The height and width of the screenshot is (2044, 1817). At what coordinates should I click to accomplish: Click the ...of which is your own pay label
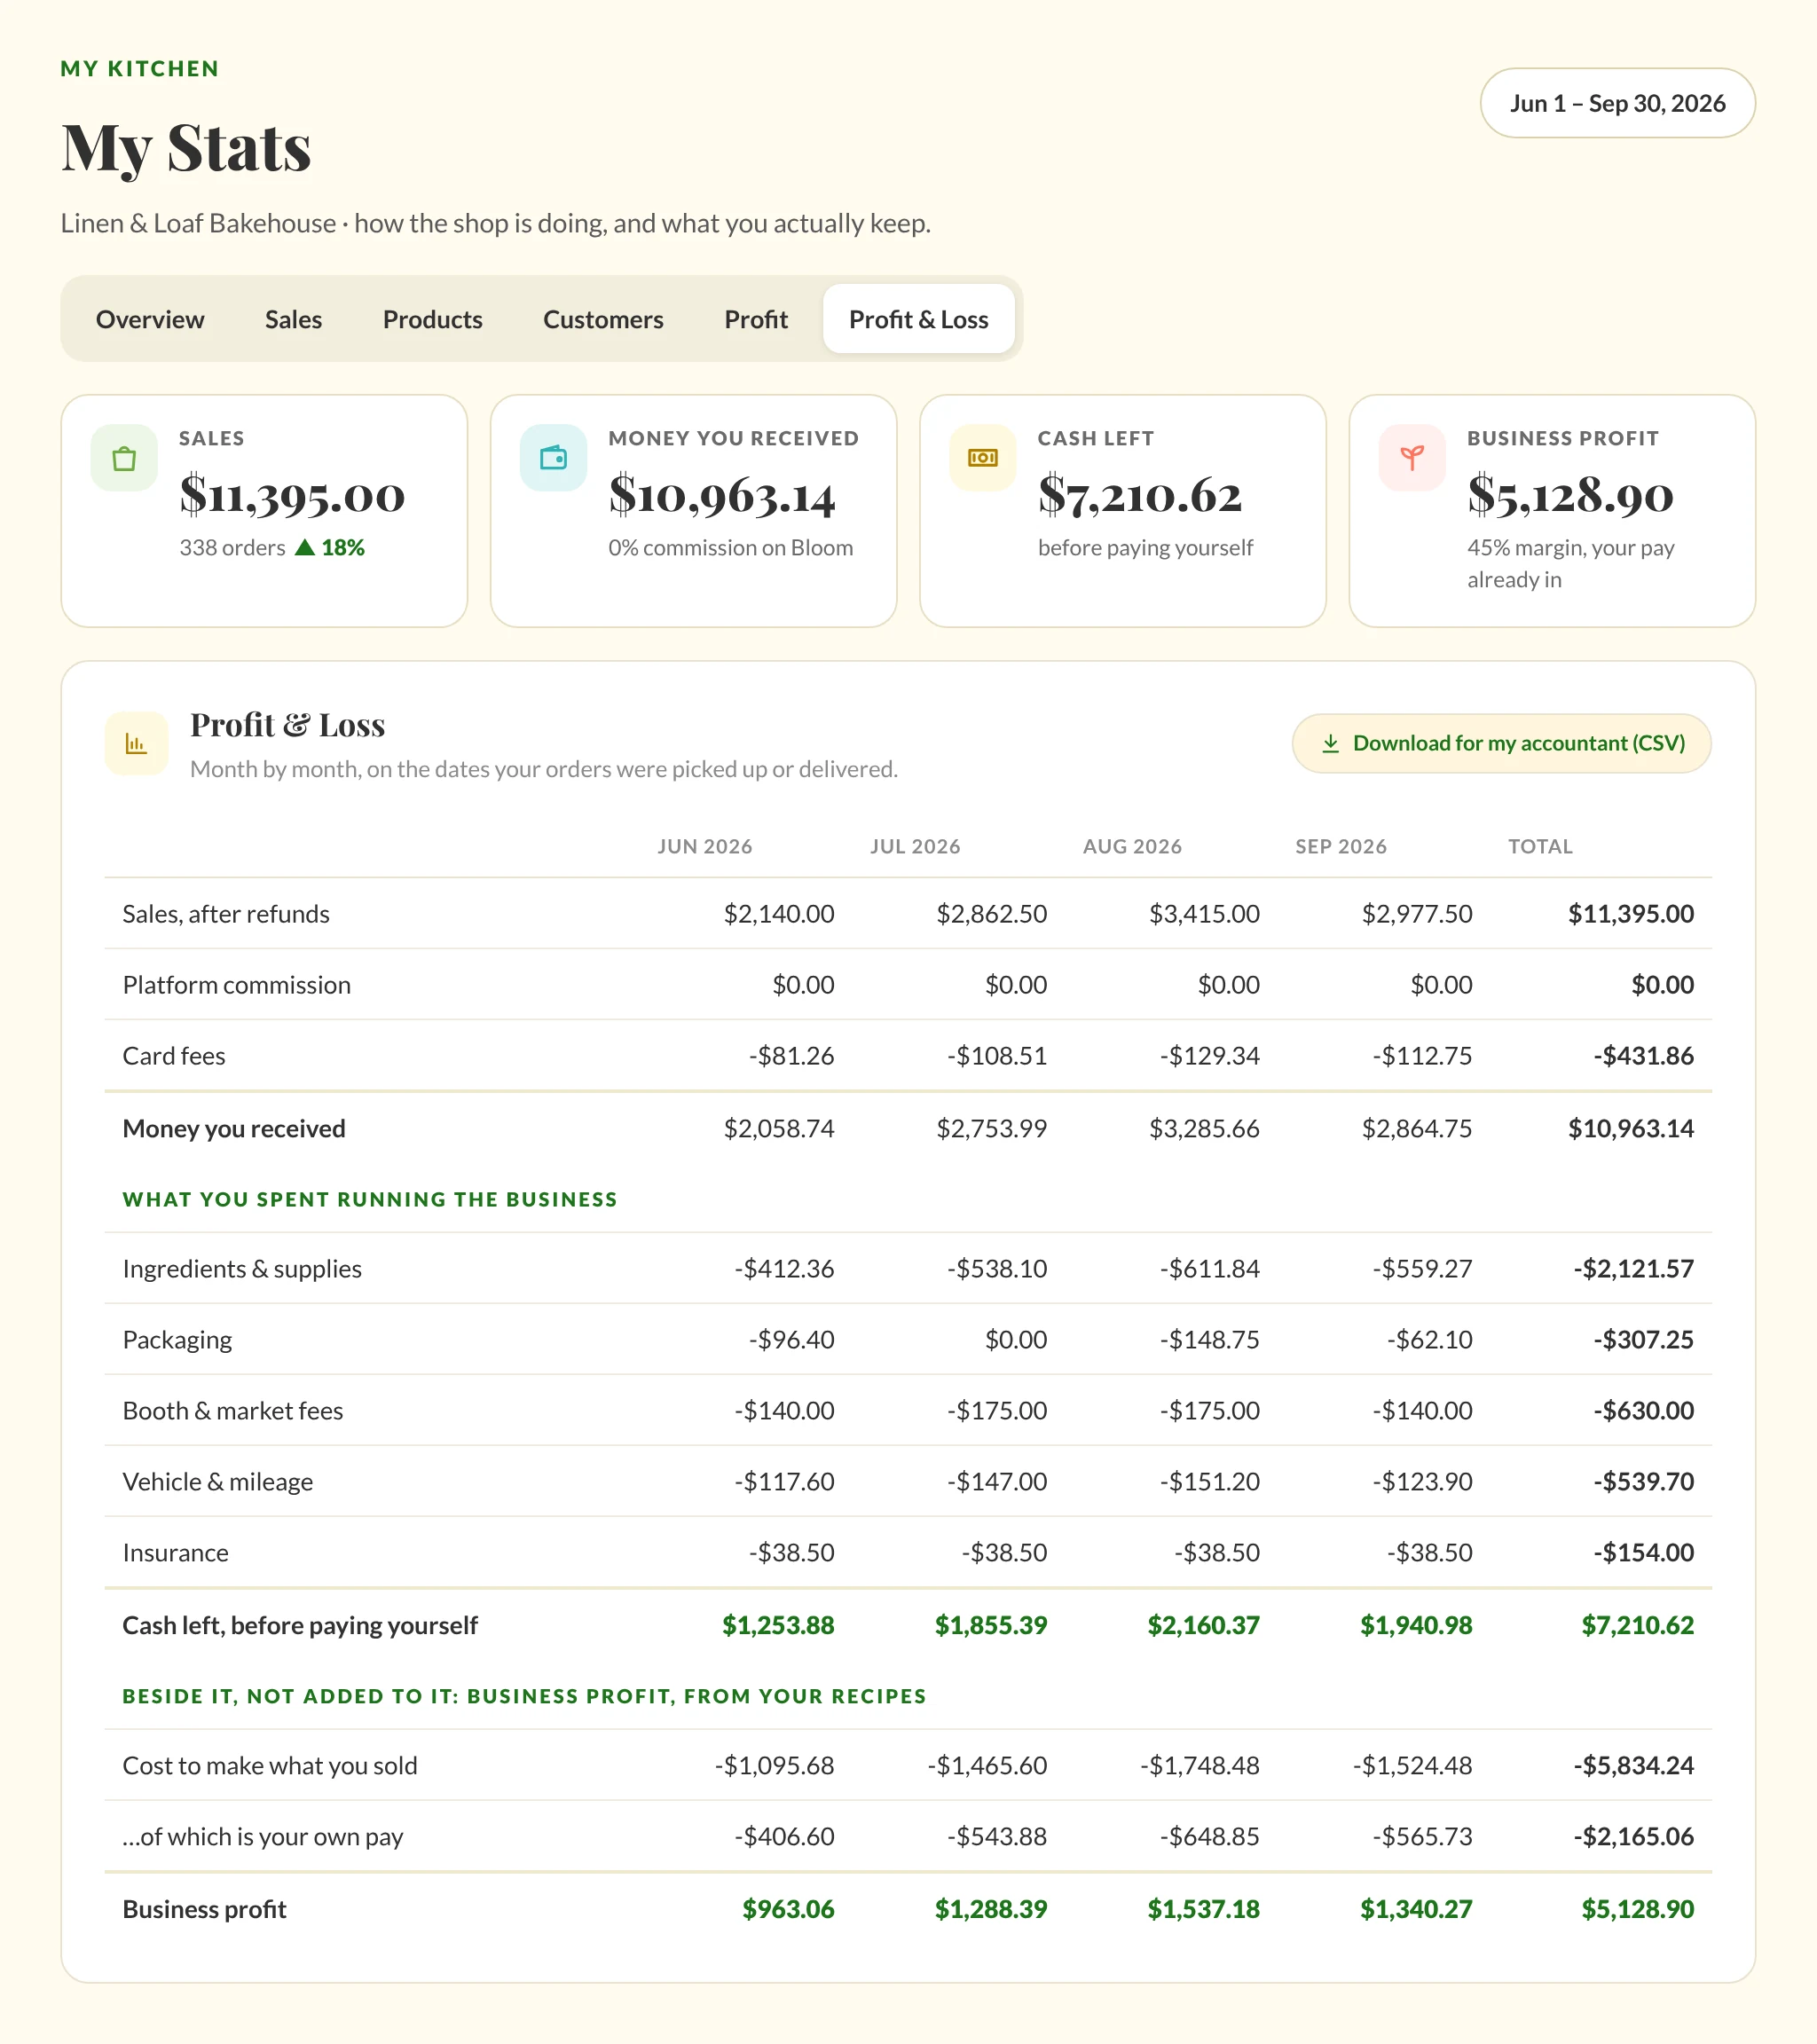tap(263, 1837)
